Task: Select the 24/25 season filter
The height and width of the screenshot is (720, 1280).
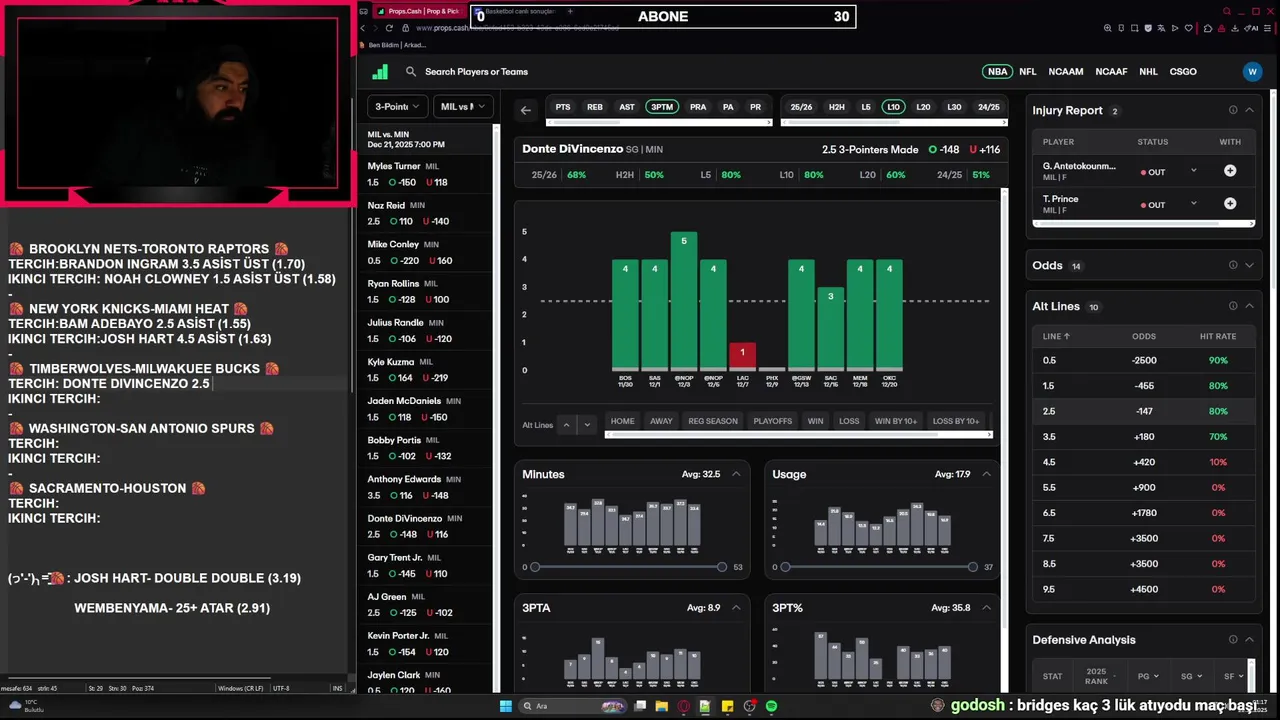Action: (989, 107)
